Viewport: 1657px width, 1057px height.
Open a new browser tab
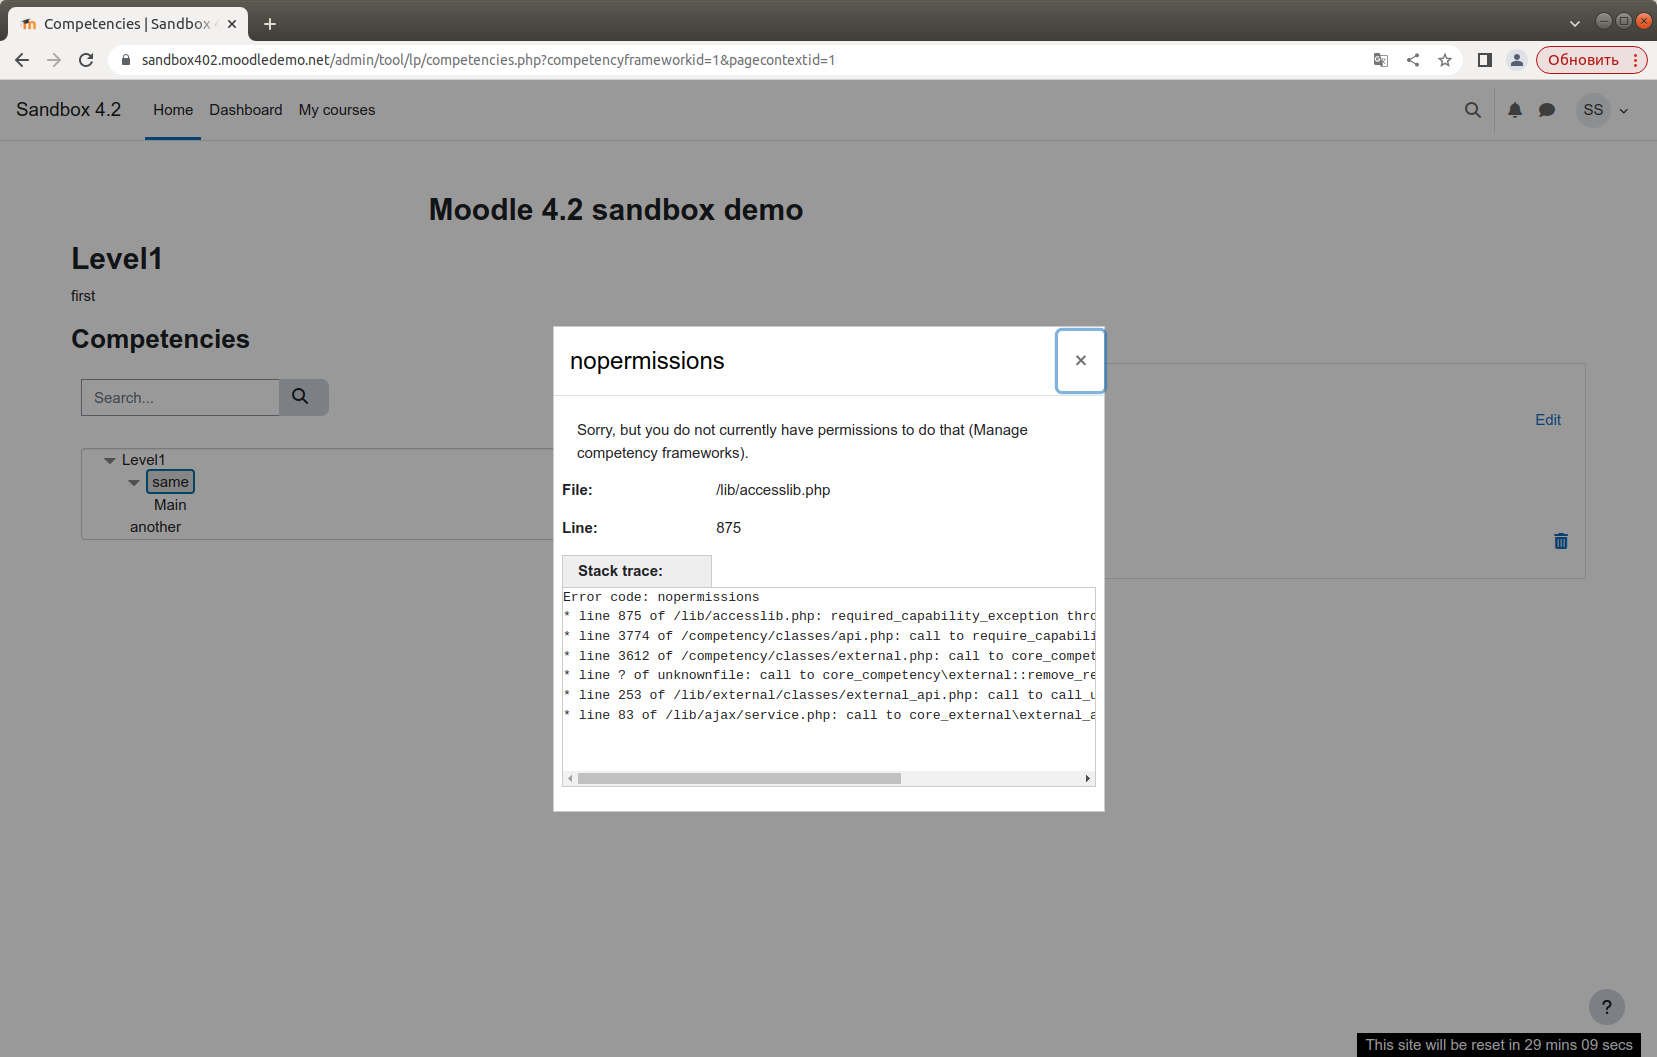[x=270, y=23]
